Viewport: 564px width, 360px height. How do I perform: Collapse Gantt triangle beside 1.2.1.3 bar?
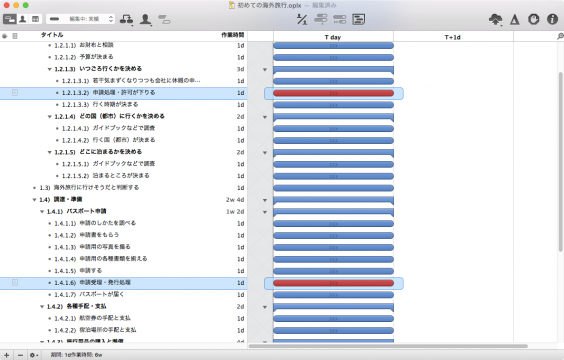click(265, 69)
